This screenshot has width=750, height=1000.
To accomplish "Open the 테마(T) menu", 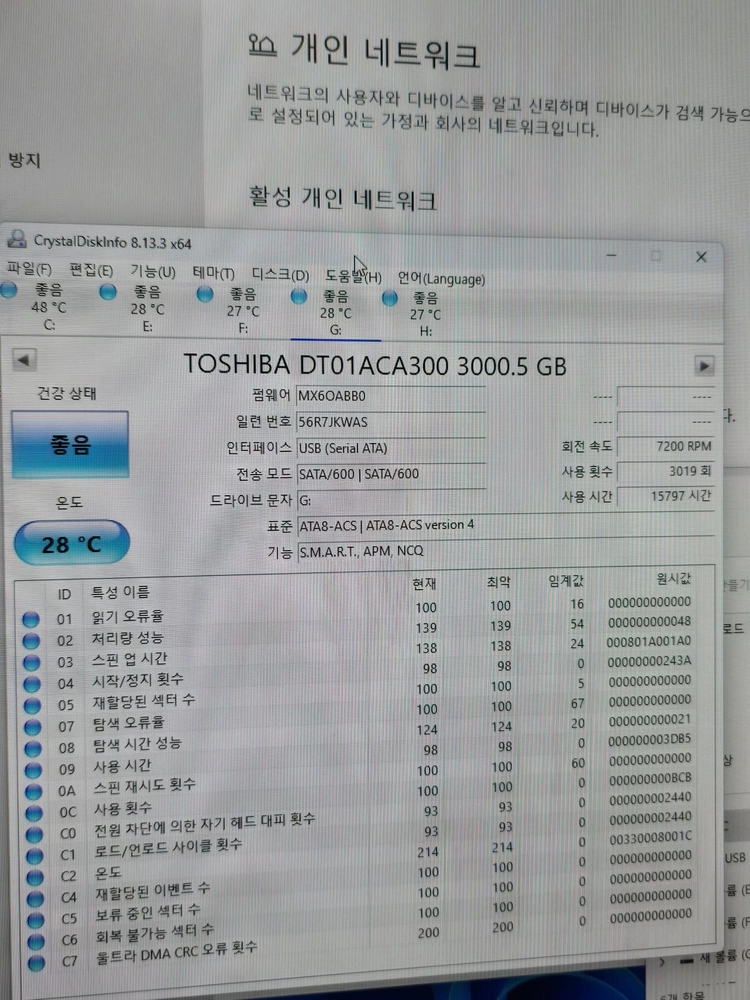I will point(214,274).
